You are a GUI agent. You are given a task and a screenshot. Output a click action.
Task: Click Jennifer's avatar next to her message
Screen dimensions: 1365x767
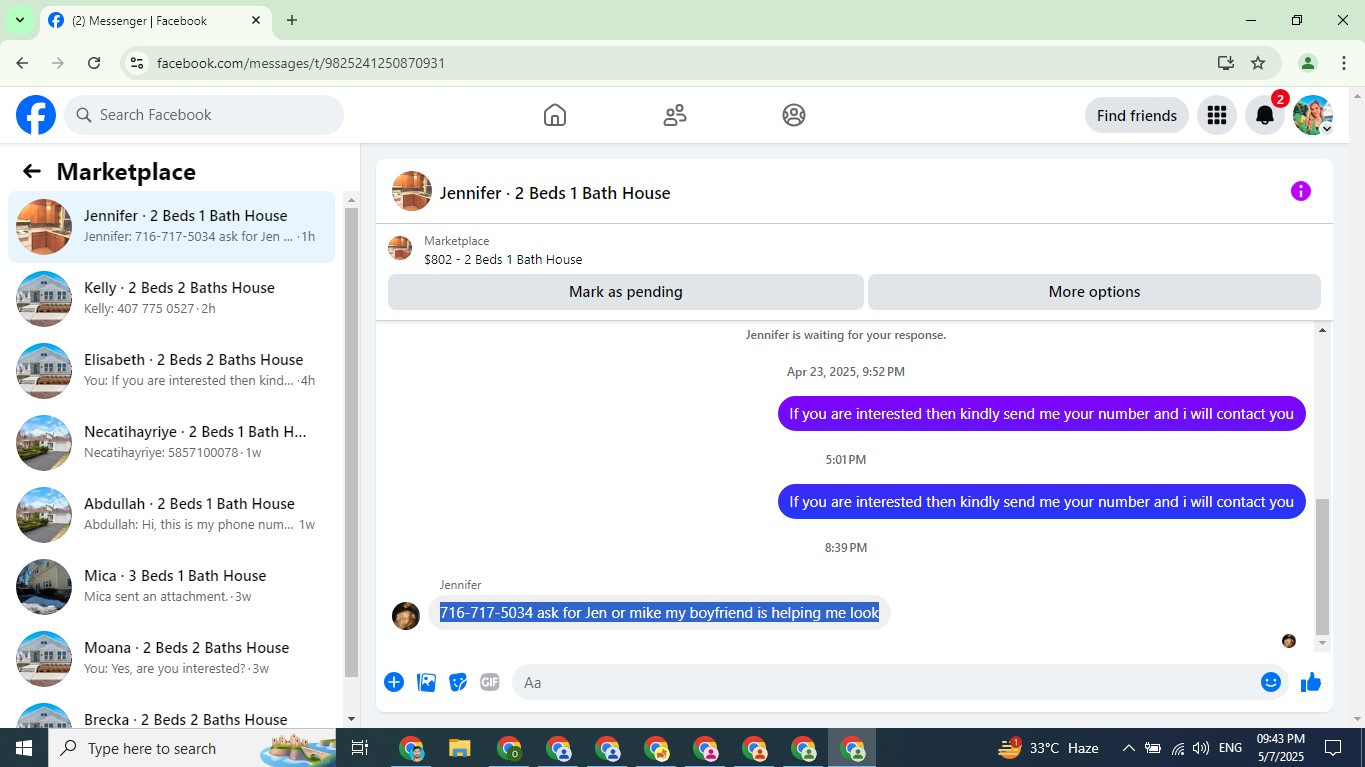405,615
